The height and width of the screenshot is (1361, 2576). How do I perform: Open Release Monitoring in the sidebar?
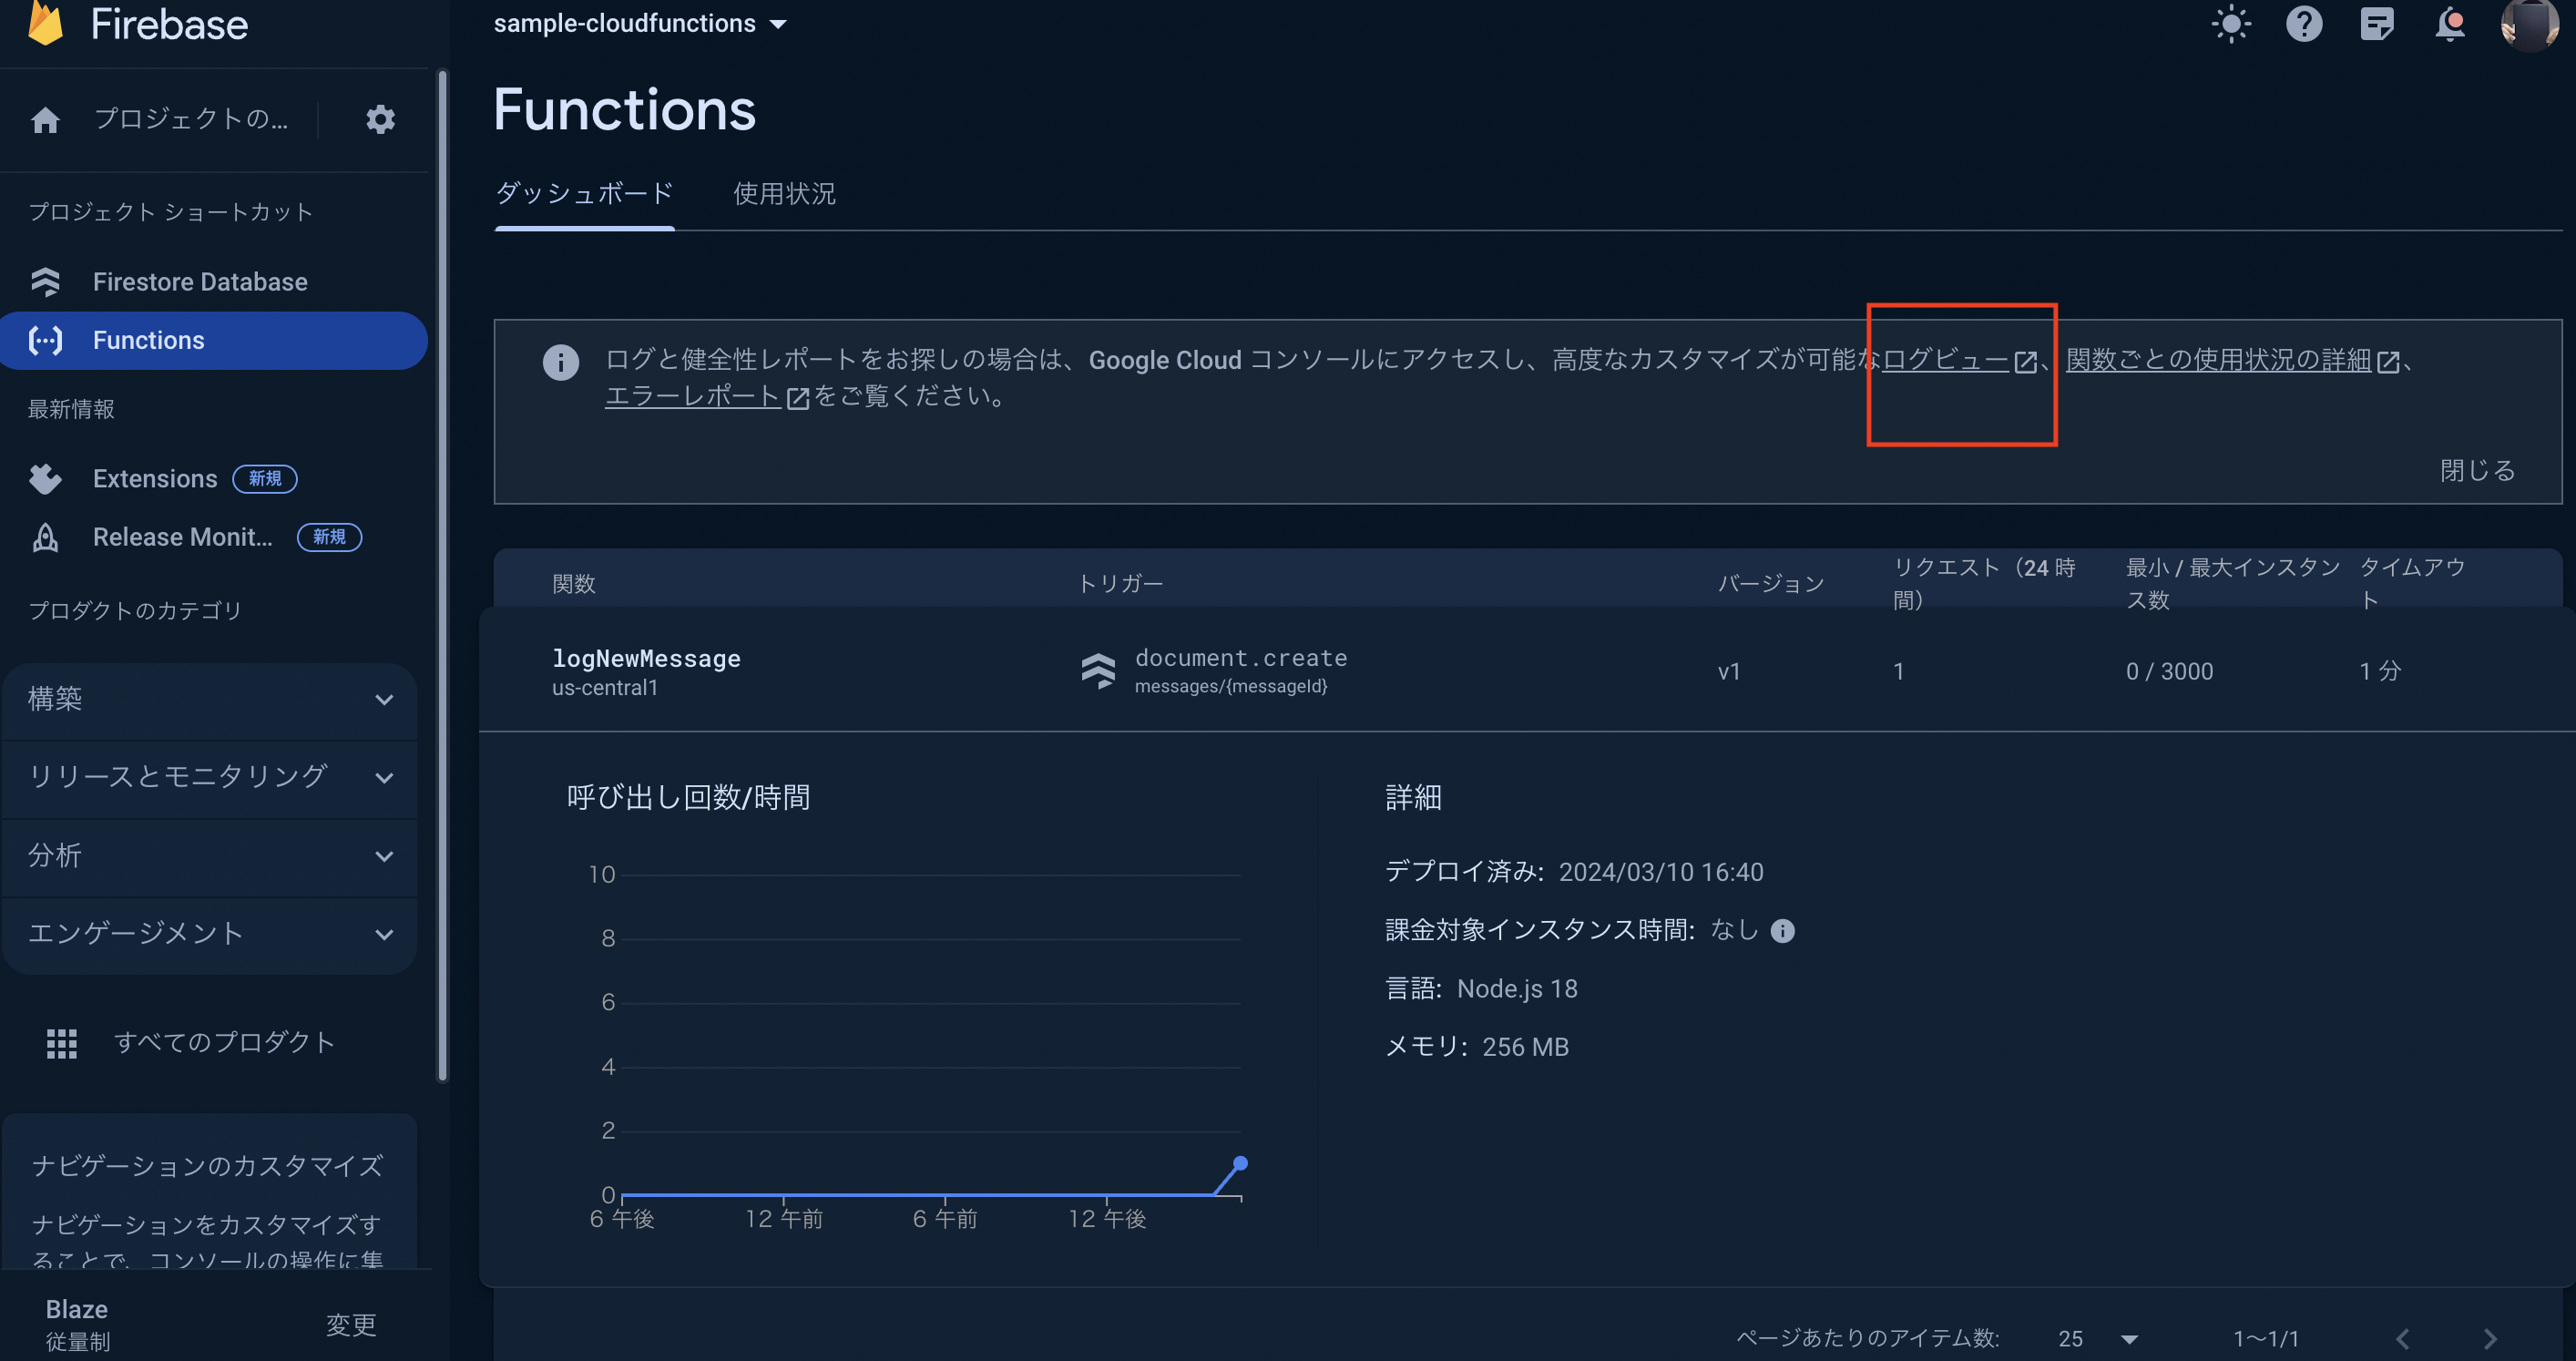pos(182,537)
